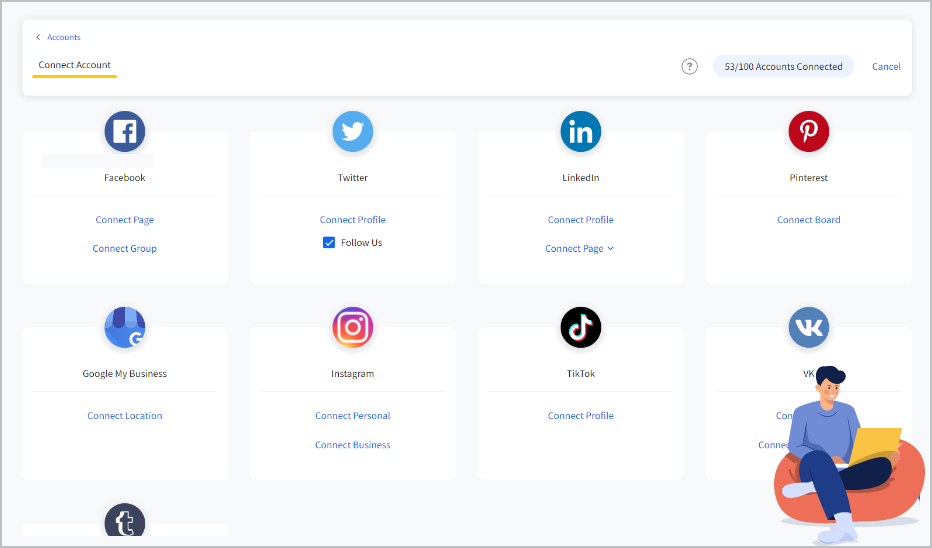Click the Follow Us label text
Image resolution: width=932 pixels, height=548 pixels.
click(361, 242)
